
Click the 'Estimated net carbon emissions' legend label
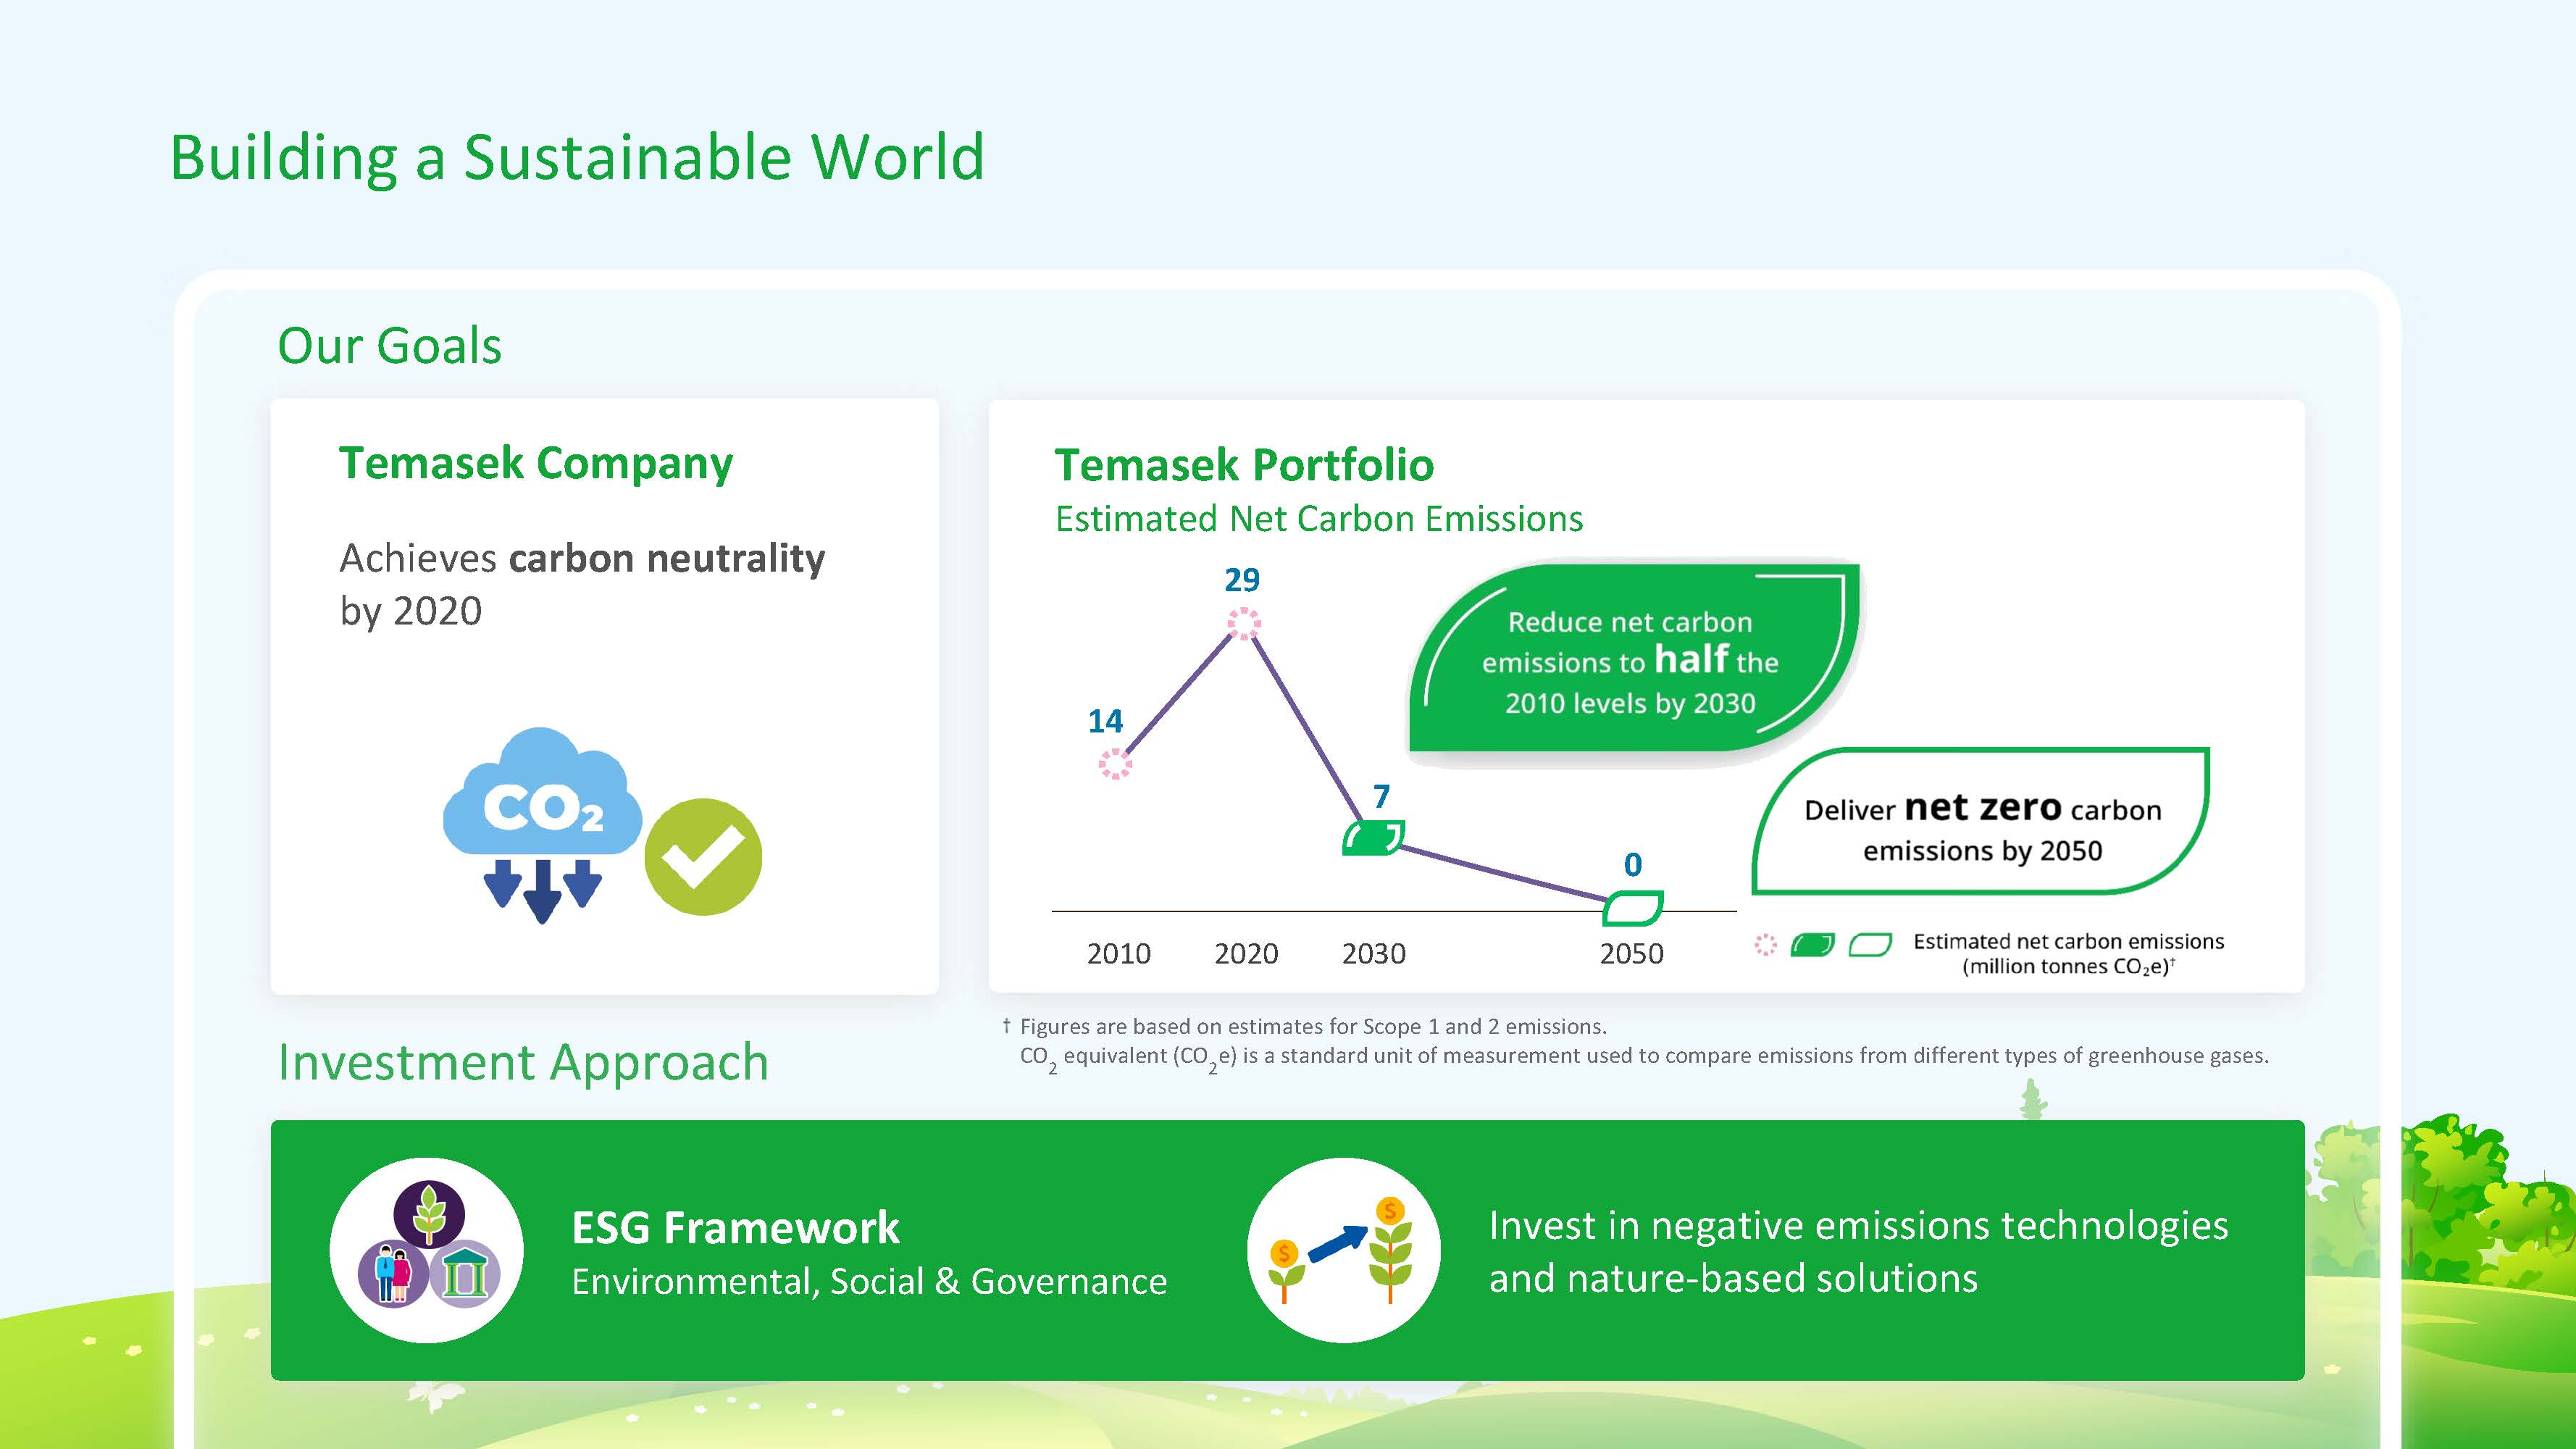[2068, 953]
